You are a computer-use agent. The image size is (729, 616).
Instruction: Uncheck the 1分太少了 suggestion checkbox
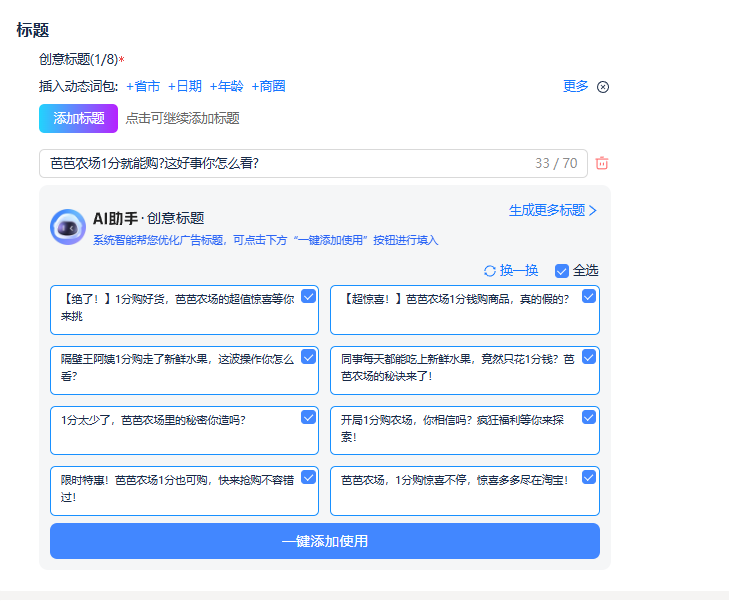(x=308, y=417)
